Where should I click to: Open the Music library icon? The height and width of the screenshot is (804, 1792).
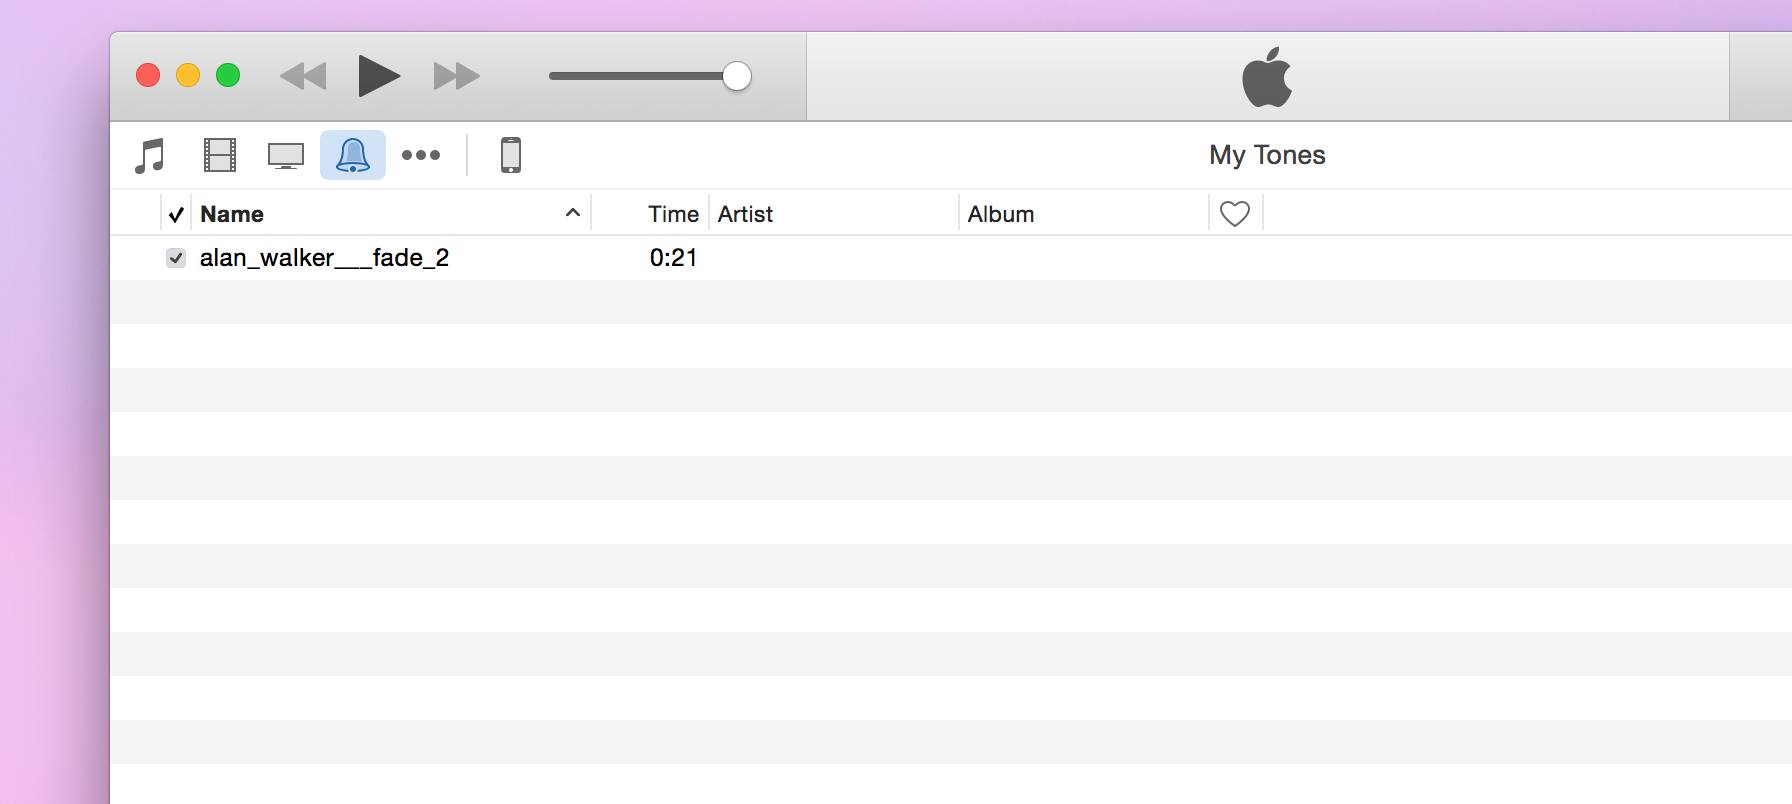[x=150, y=156]
